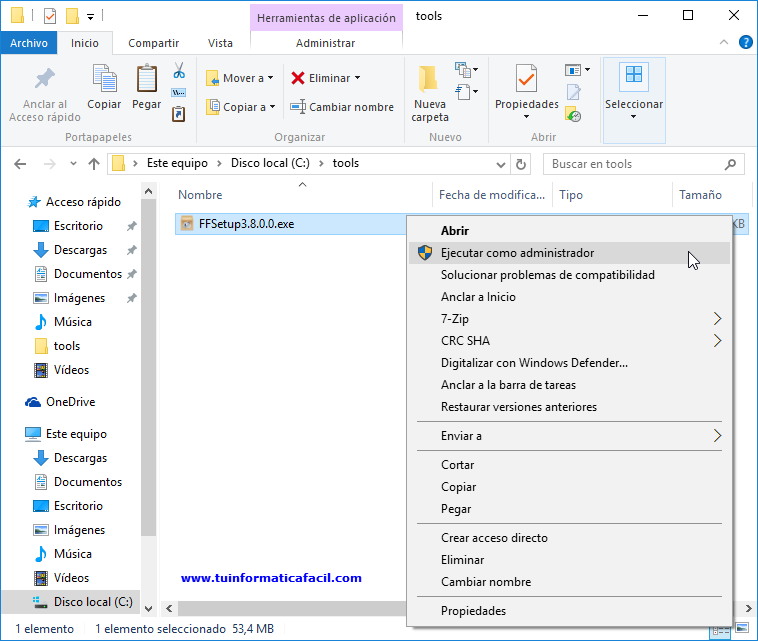This screenshot has width=758, height=641.
Task: Click the Pegar clipboard icon
Action: click(x=146, y=78)
